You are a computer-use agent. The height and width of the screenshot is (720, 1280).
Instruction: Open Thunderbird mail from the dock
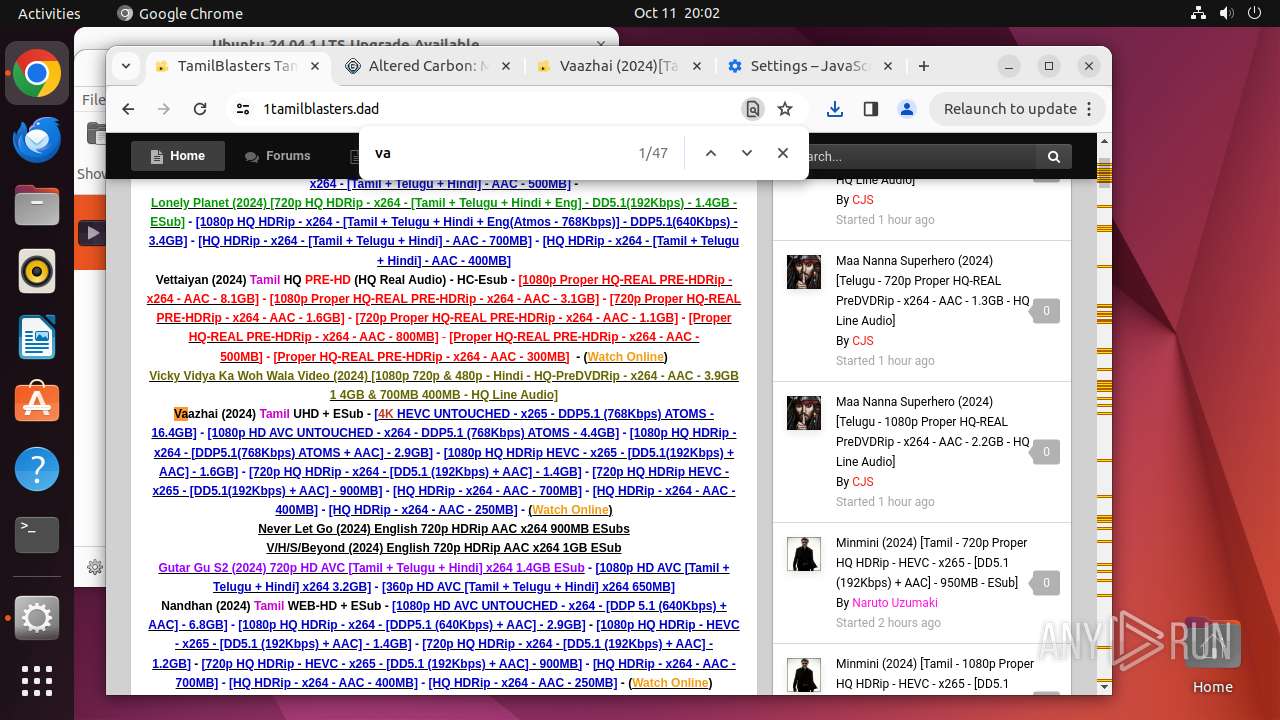[x=37, y=140]
